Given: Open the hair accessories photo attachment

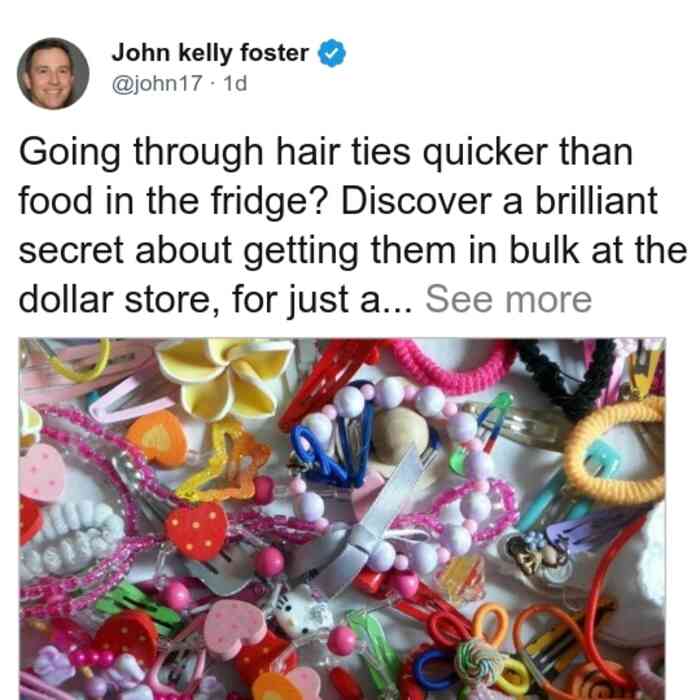Looking at the screenshot, I should point(342,519).
